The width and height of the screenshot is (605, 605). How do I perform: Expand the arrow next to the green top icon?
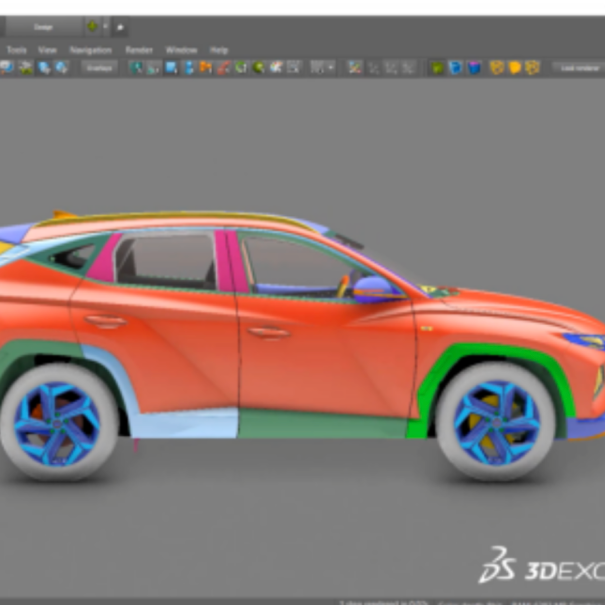coord(105,27)
